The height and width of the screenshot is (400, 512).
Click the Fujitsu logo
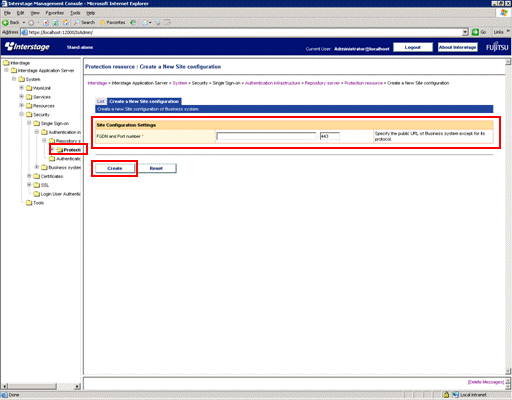coord(497,47)
